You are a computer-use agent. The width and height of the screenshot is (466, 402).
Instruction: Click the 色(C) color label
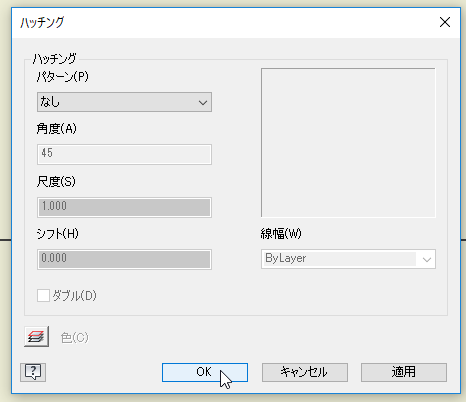point(75,338)
